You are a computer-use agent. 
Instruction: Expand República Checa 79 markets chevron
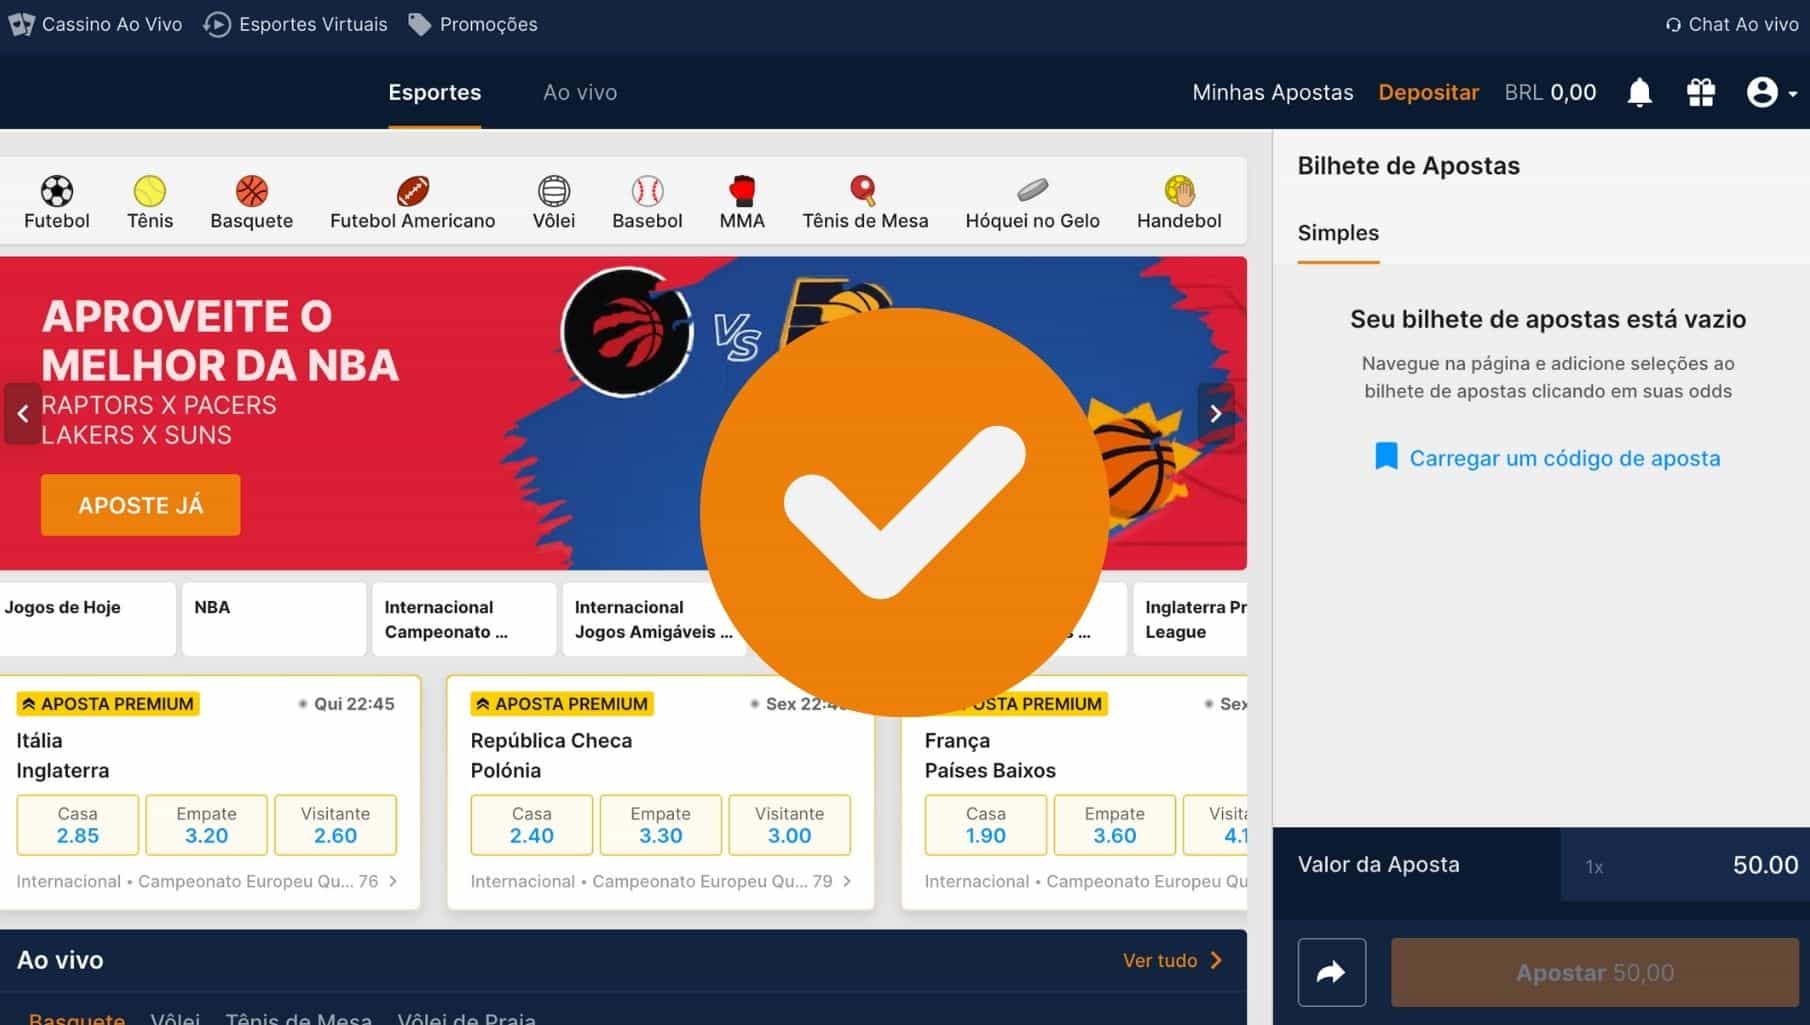point(847,881)
